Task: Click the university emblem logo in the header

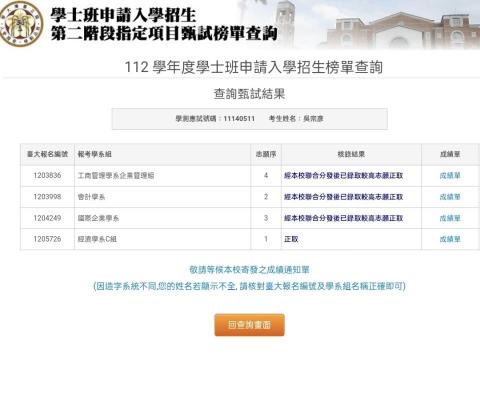Action: click(x=21, y=24)
